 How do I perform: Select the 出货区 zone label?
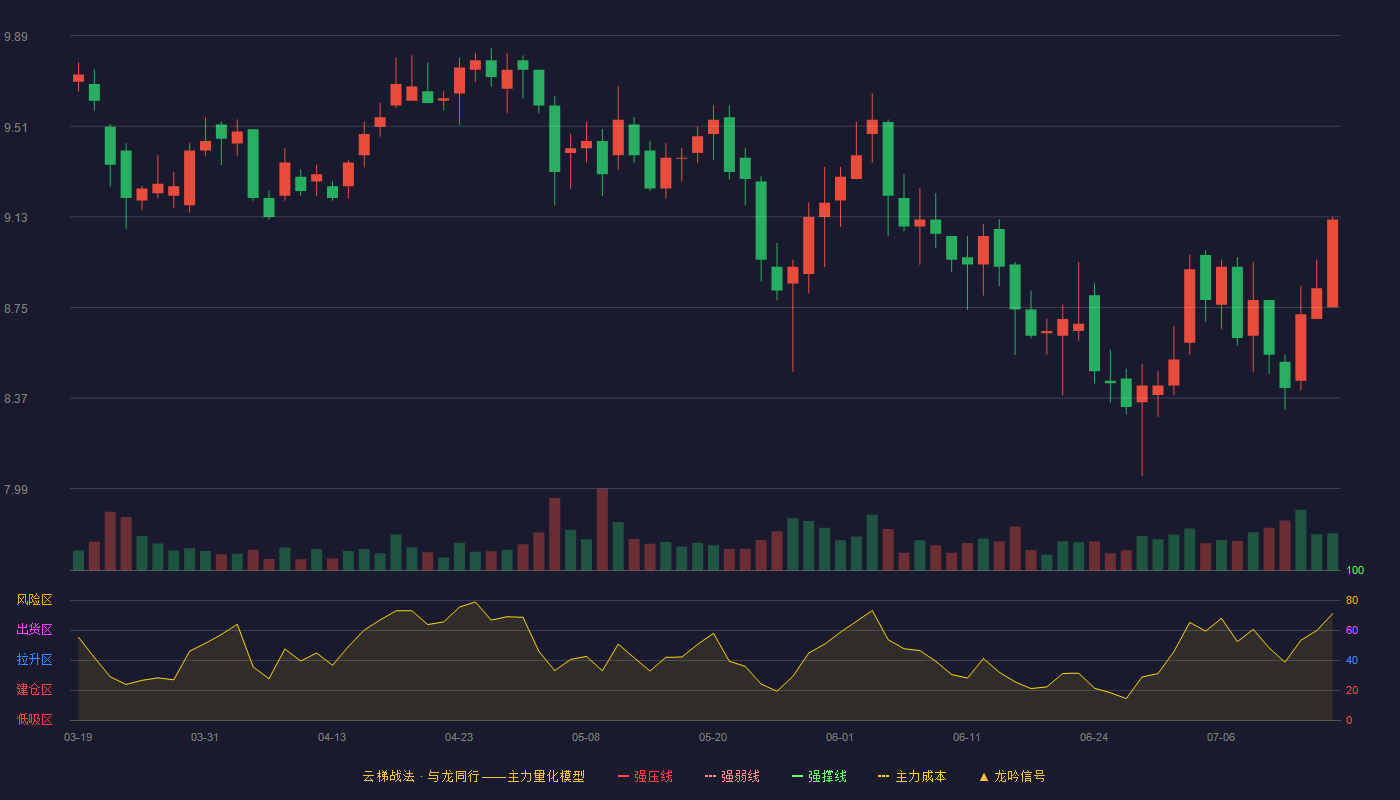tap(34, 630)
